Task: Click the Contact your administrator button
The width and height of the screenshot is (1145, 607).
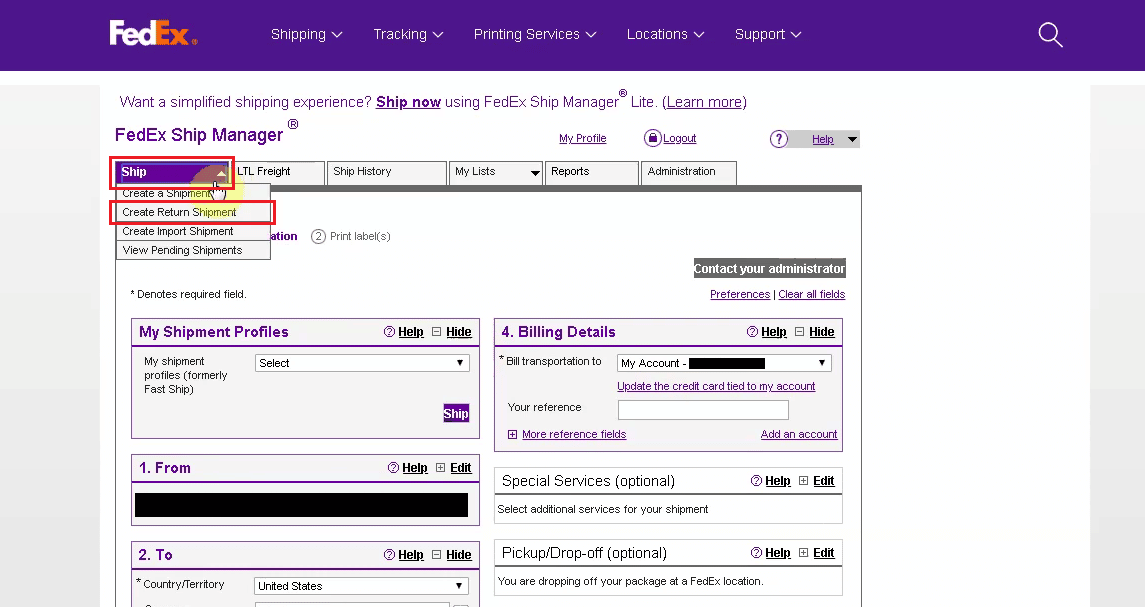Action: (770, 269)
